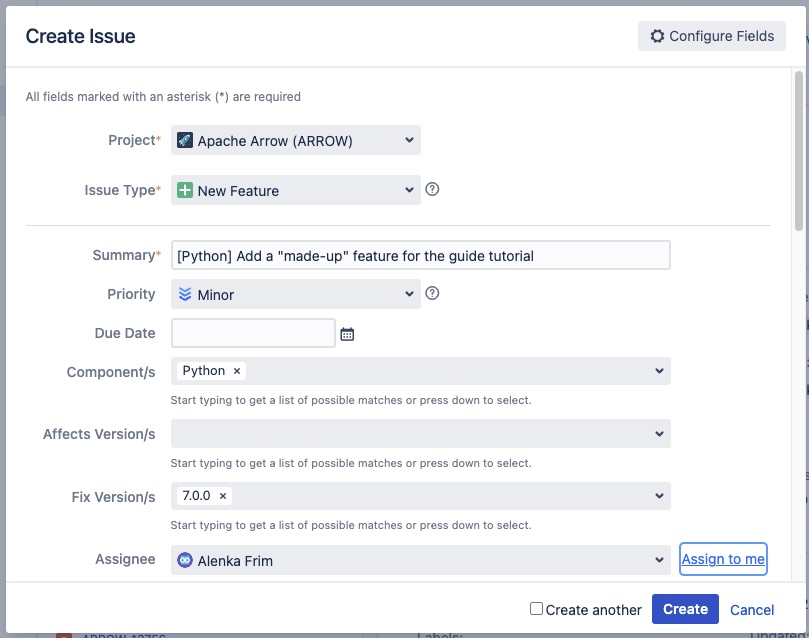Remove the 7.0.0 fix version tag

point(223,496)
